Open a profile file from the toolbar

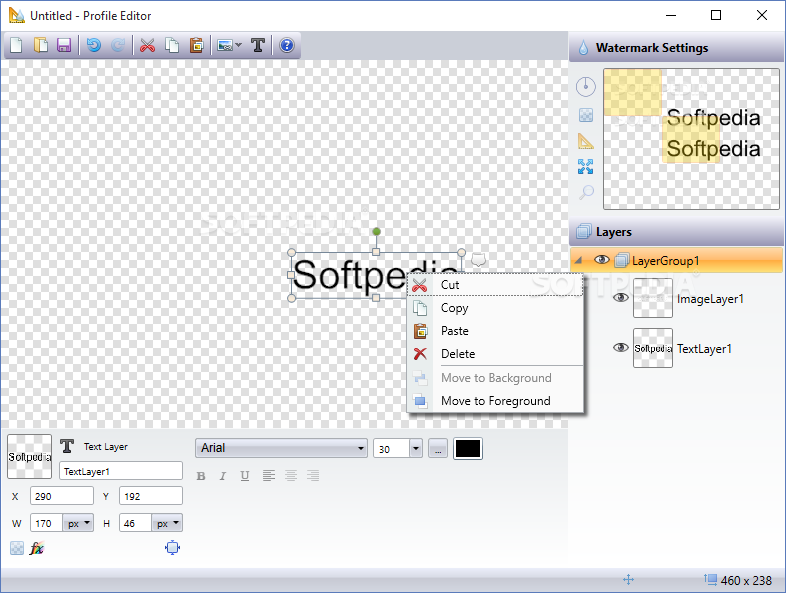(41, 46)
